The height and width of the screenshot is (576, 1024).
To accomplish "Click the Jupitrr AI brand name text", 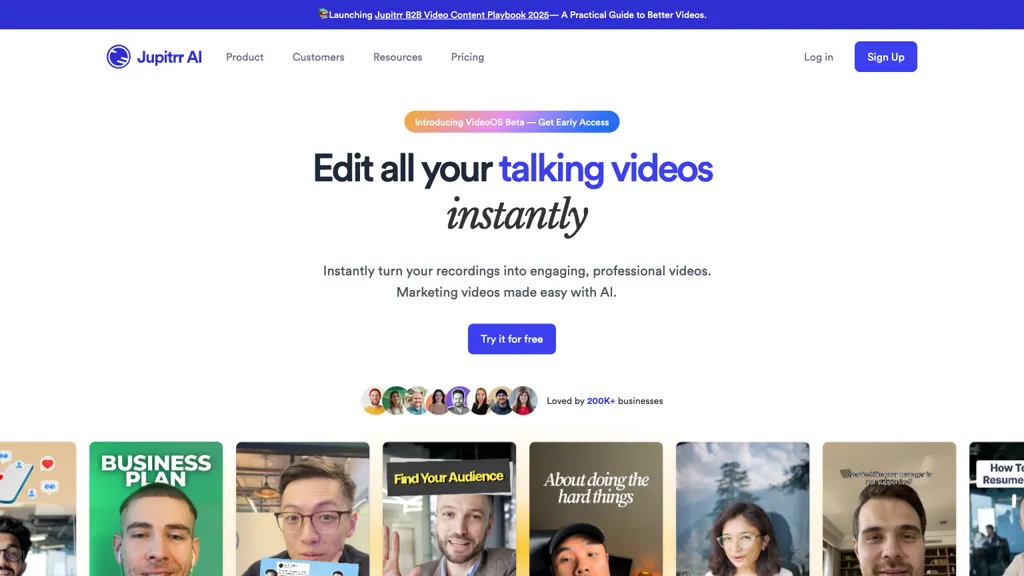I will tap(169, 57).
